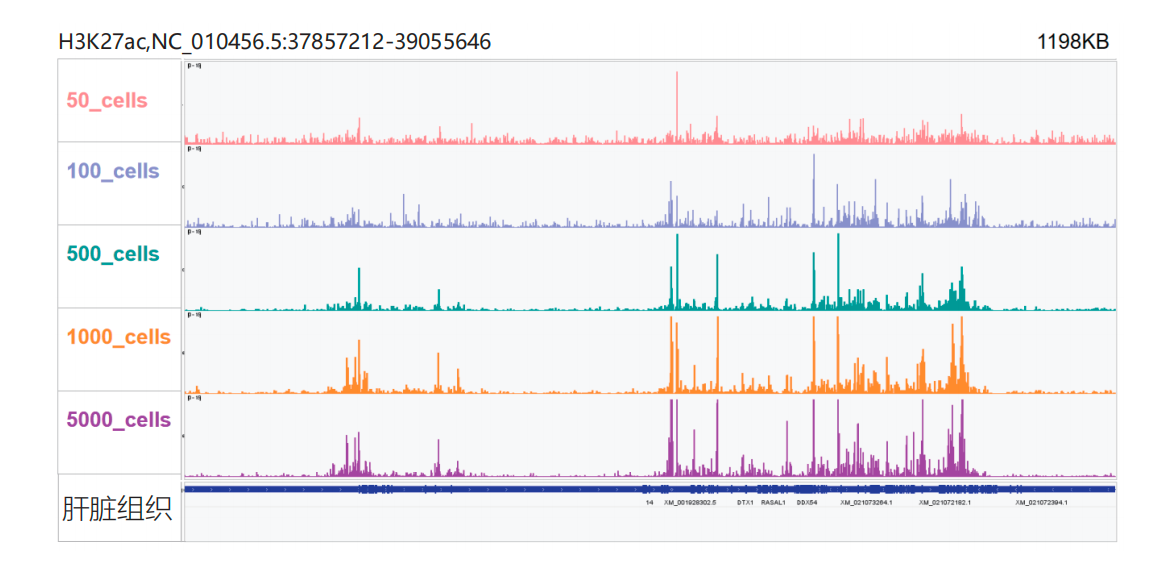Click the data range label in 5000_cells track
Image resolution: width=1156 pixels, height=582 pixels.
194,398
